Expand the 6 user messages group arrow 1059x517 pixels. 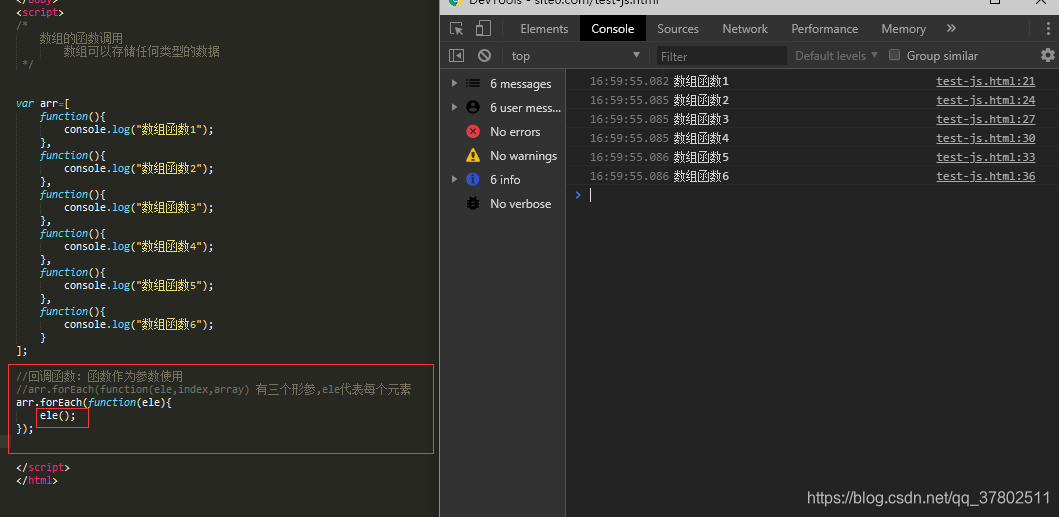coord(455,107)
